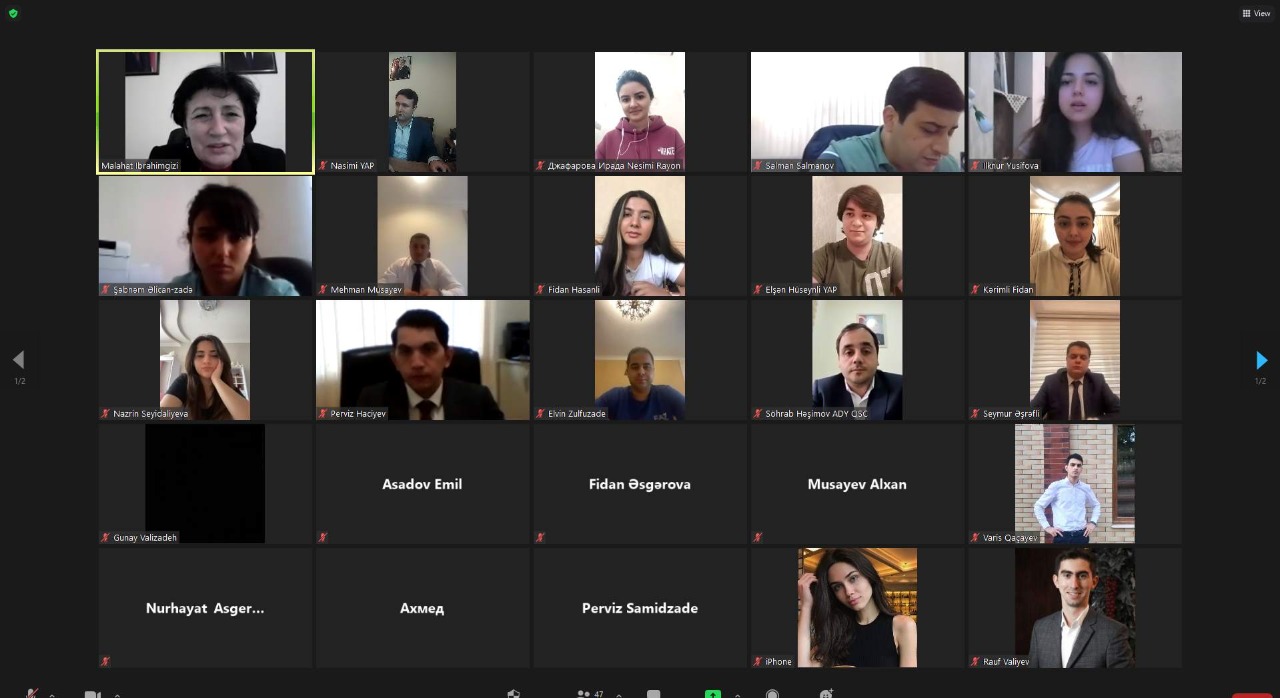Viewport: 1280px width, 698px height.
Task: Select the Asadov Emil participant tile
Action: pyautogui.click(x=422, y=484)
